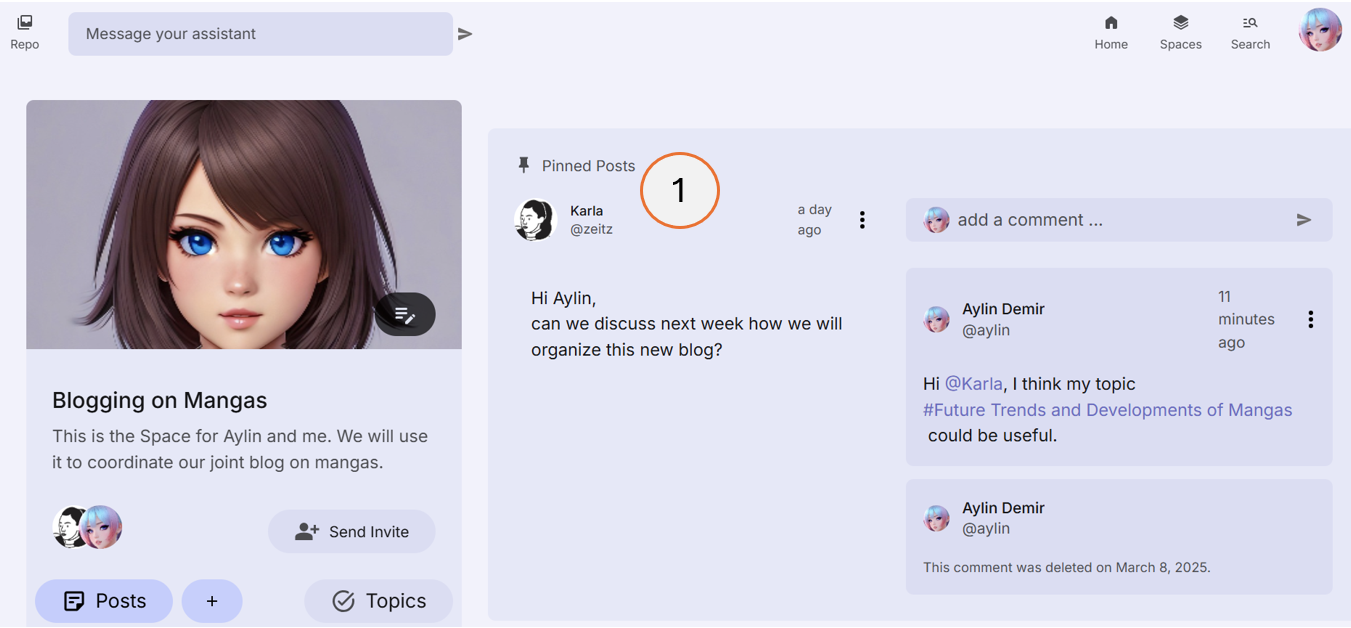Create a new item with the plus button
Screen dimensions: 1351x628
click(x=212, y=601)
